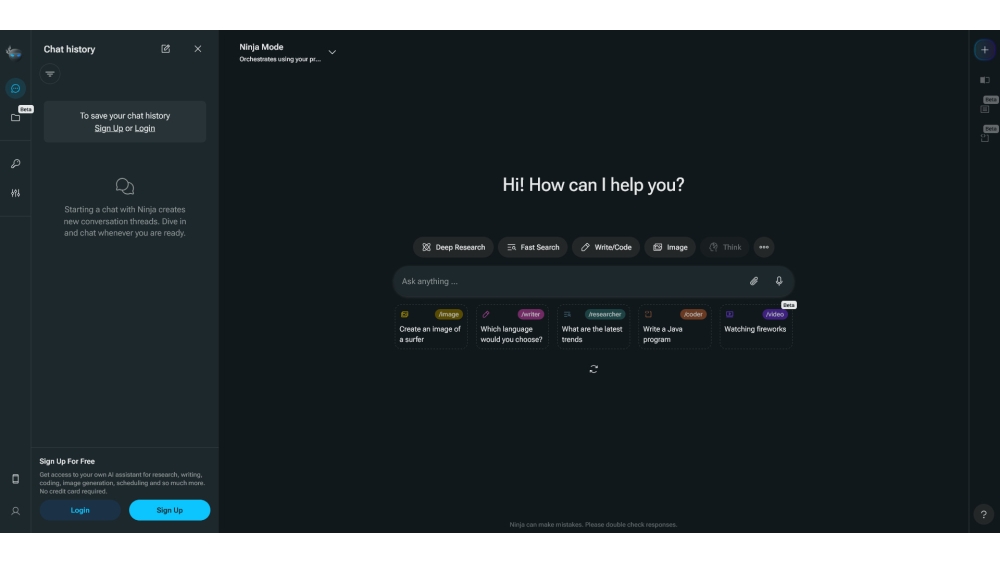Open the user profile icon in sidebar
The width and height of the screenshot is (1000, 563).
(15, 511)
